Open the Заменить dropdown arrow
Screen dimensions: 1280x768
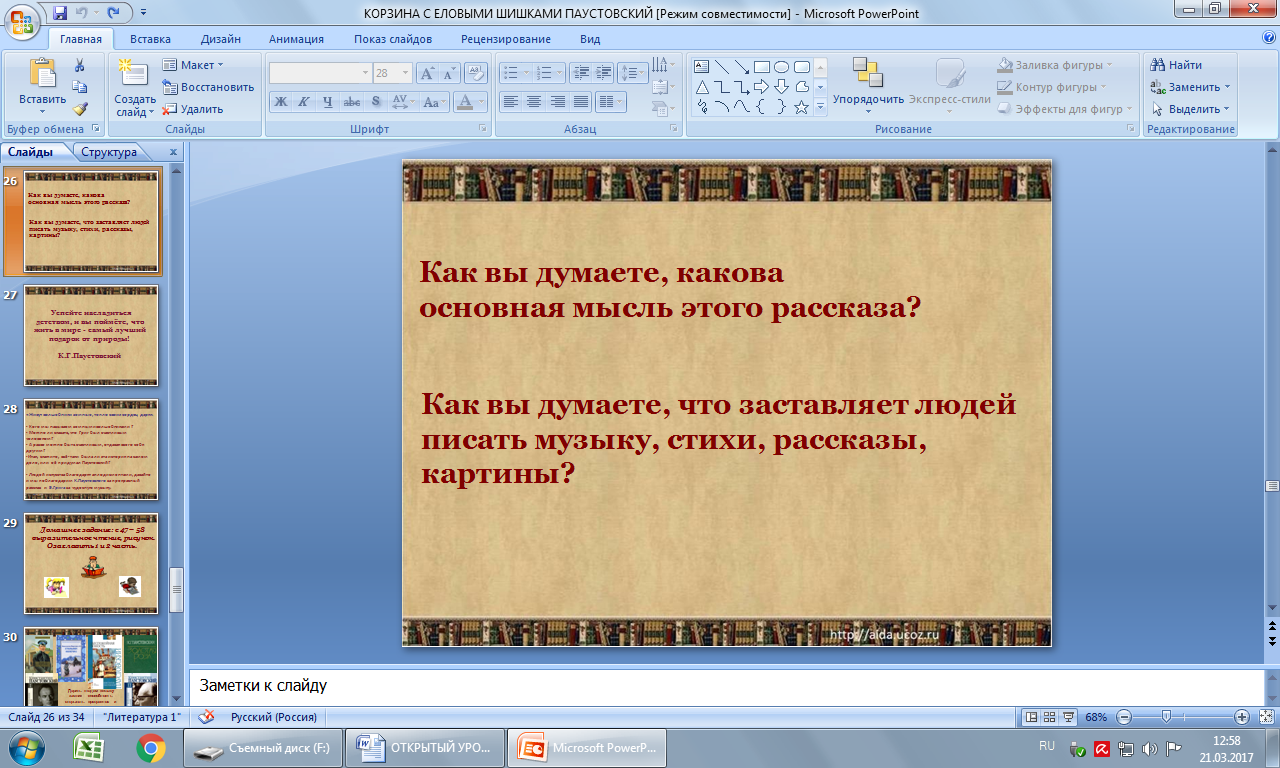[x=1227, y=87]
